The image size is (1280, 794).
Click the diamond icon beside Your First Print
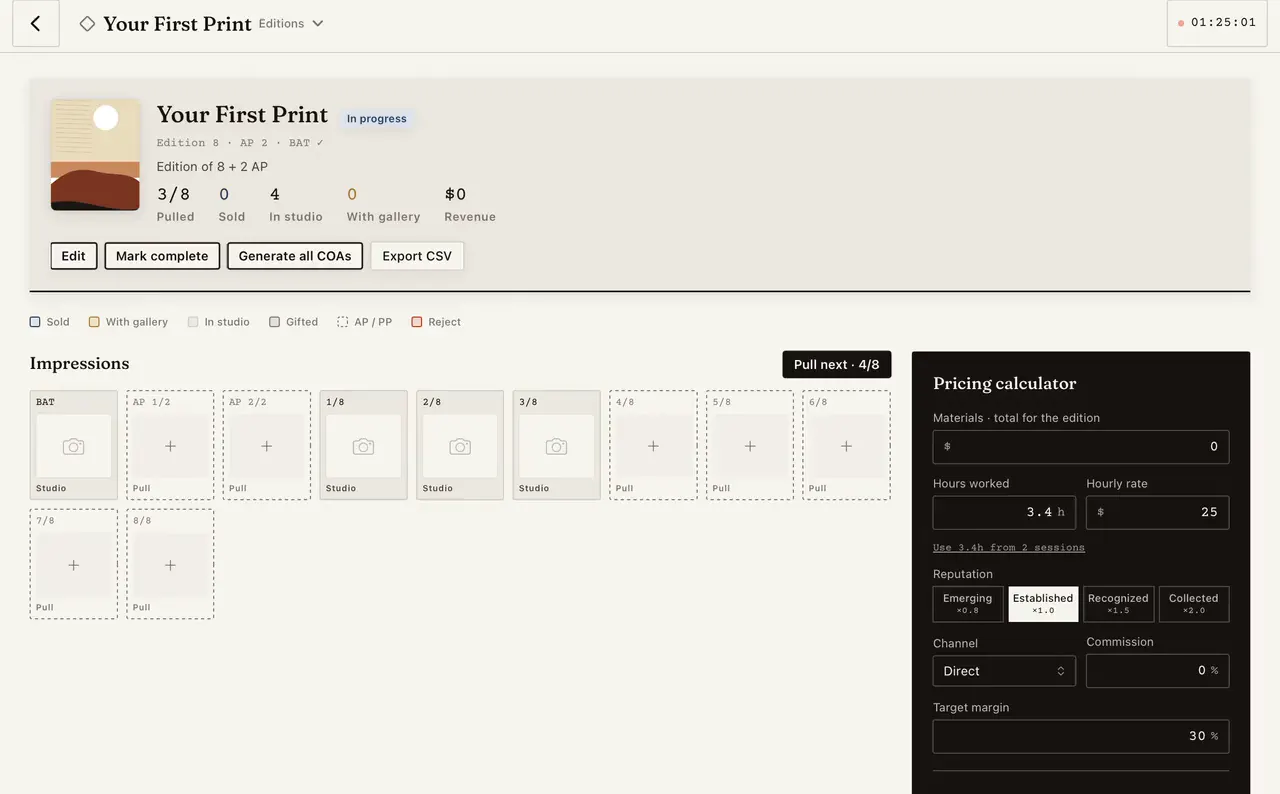pos(87,23)
